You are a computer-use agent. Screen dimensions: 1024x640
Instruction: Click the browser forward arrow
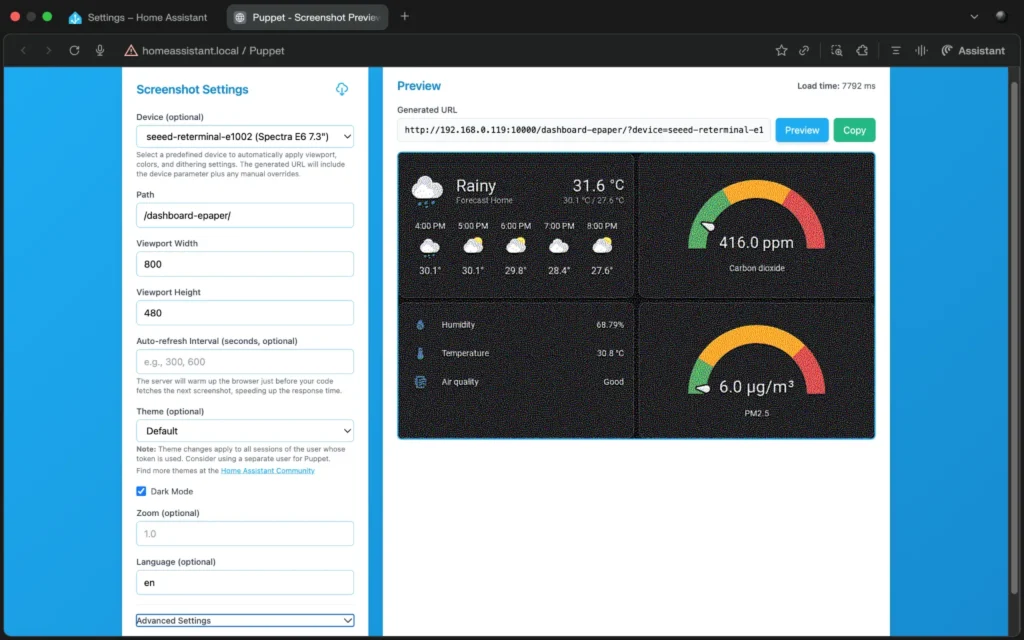tap(48, 50)
